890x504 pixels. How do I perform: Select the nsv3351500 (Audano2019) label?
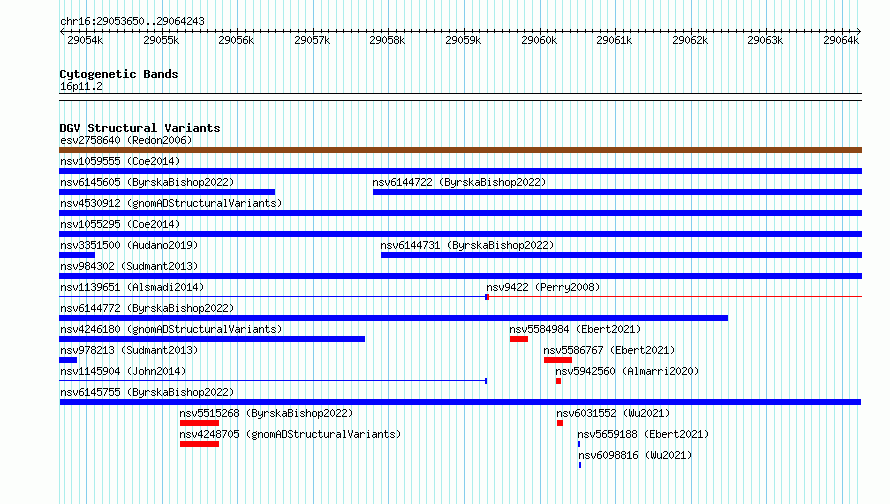coord(129,245)
